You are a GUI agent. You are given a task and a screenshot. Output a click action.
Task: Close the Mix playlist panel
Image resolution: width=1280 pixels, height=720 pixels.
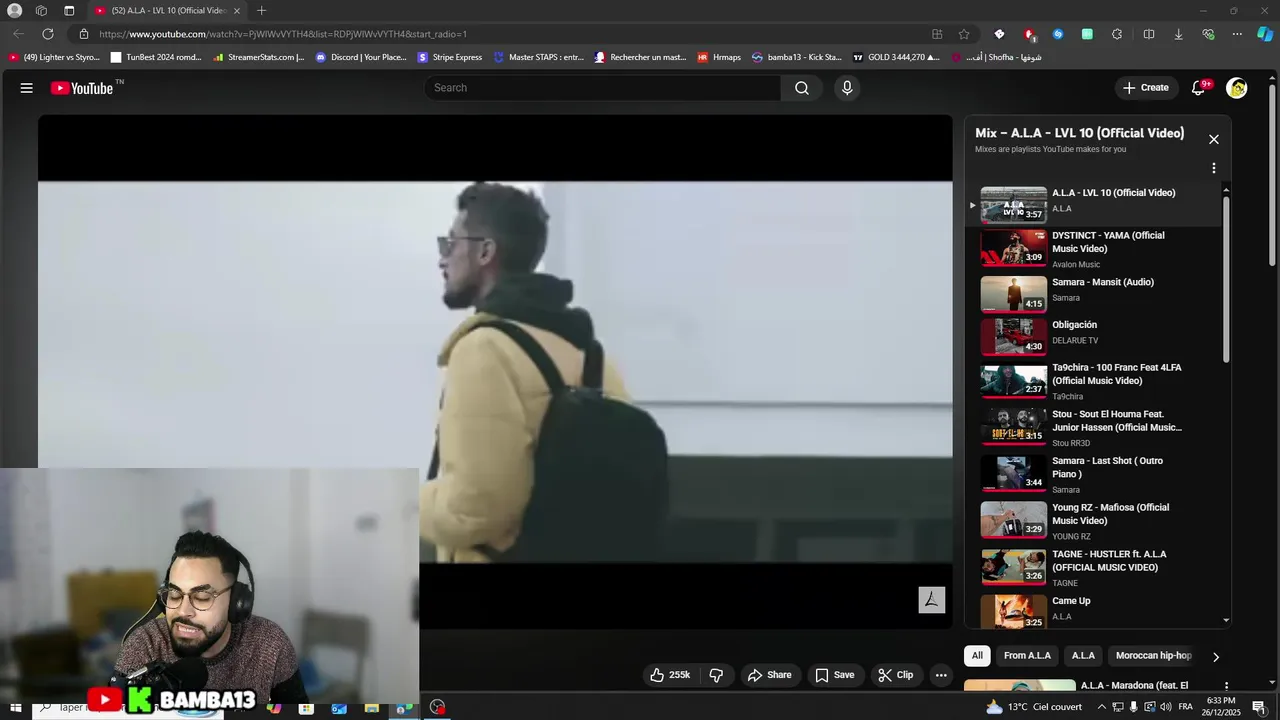point(1214,139)
